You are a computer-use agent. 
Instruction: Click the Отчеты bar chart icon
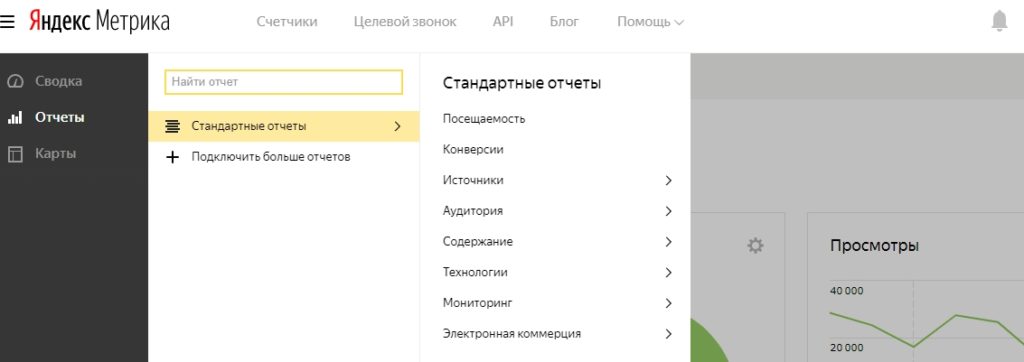coord(15,118)
